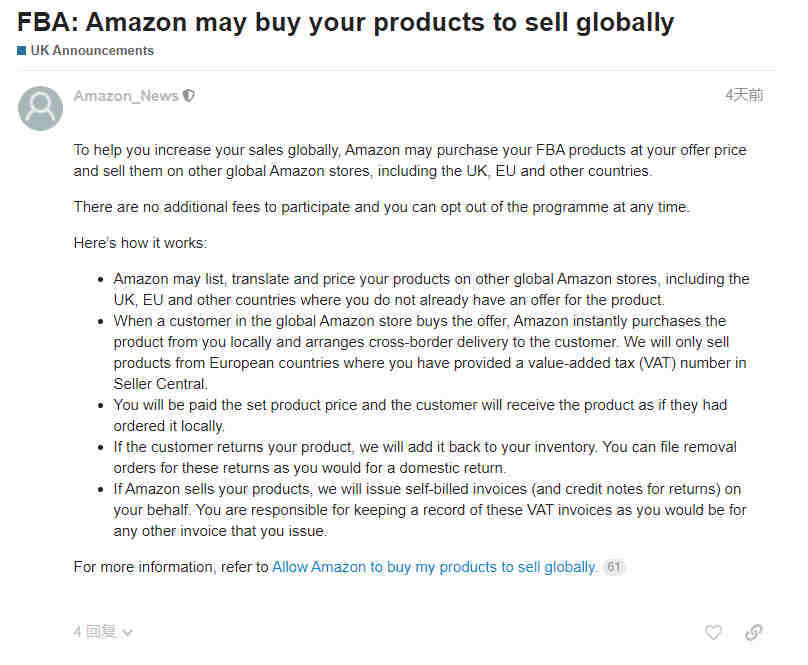
Task: Click the bullet about self-billed invoices
Action: [x=430, y=510]
